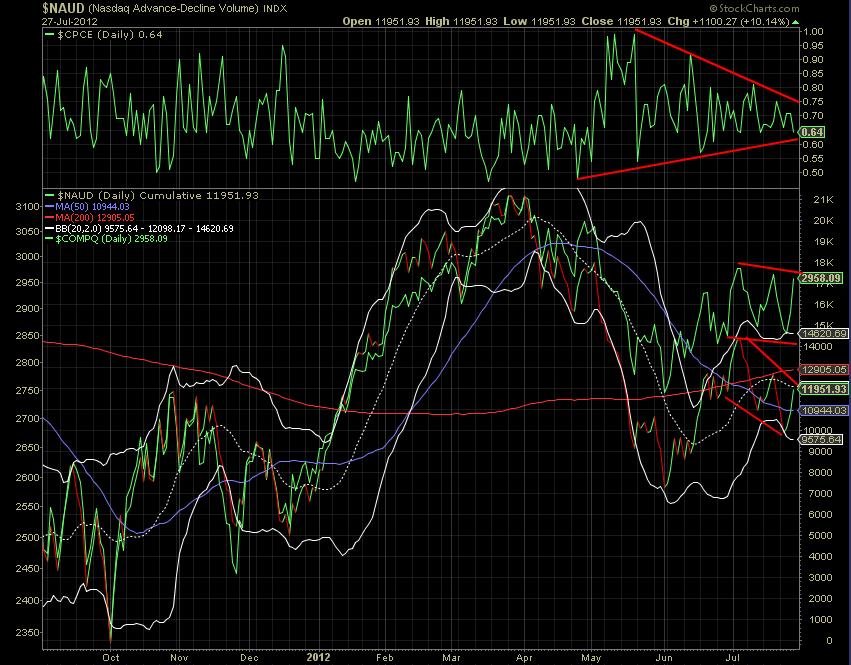Image resolution: width=851 pixels, height=665 pixels.
Task: Click the 1.00 tick on the $CPCE axis
Action: (813, 31)
